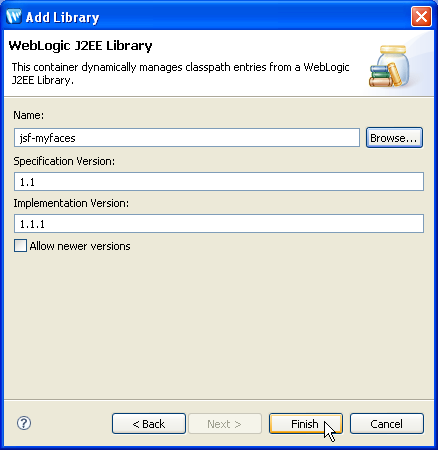This screenshot has height=450, width=438.
Task: Focus the Specification Version field
Action: tap(219, 182)
